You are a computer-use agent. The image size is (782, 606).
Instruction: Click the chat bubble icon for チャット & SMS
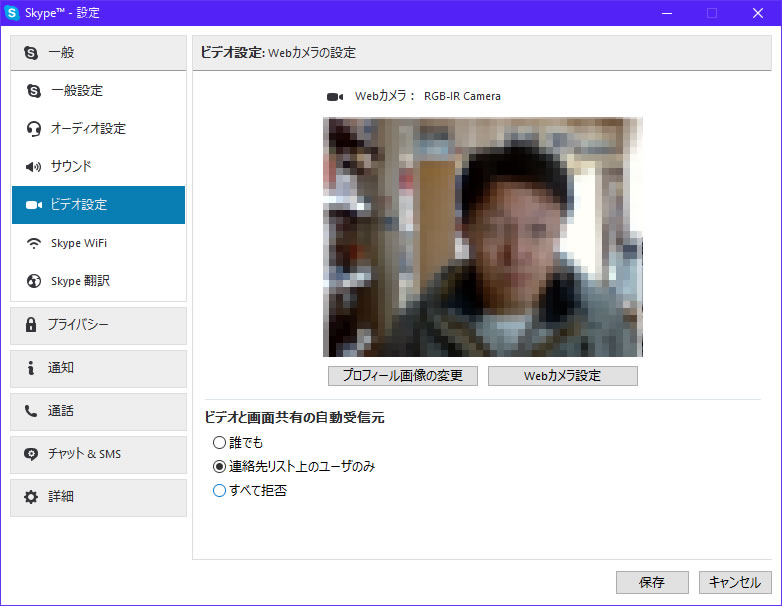(x=31, y=454)
